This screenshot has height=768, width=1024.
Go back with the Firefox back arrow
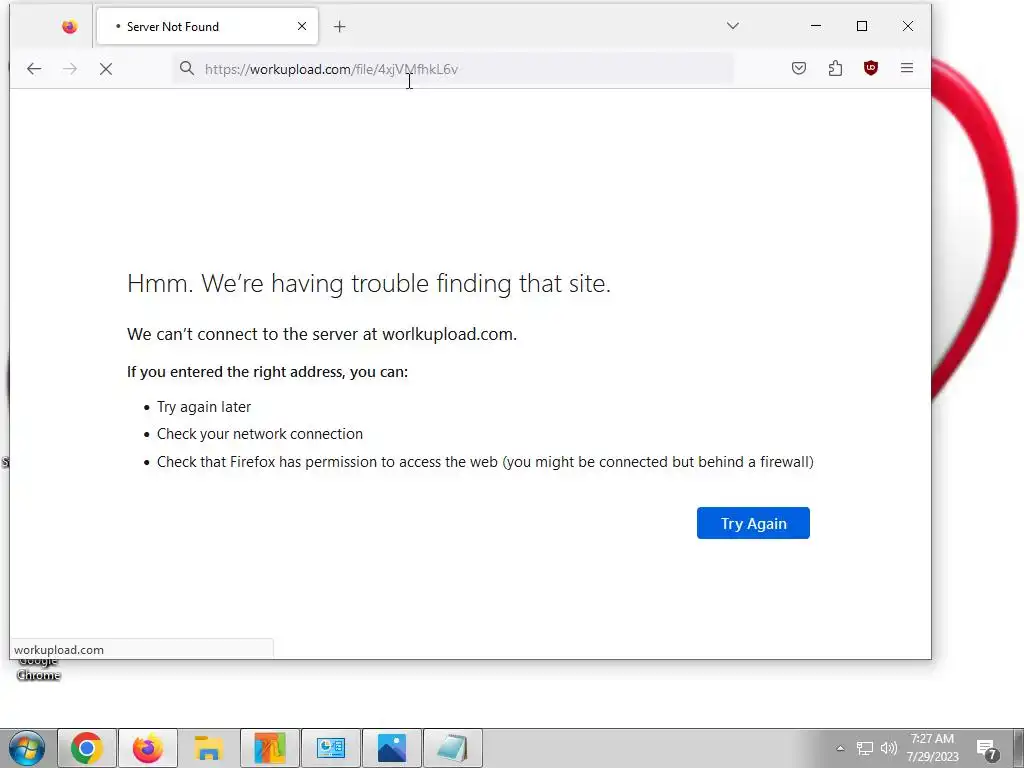[x=34, y=69]
